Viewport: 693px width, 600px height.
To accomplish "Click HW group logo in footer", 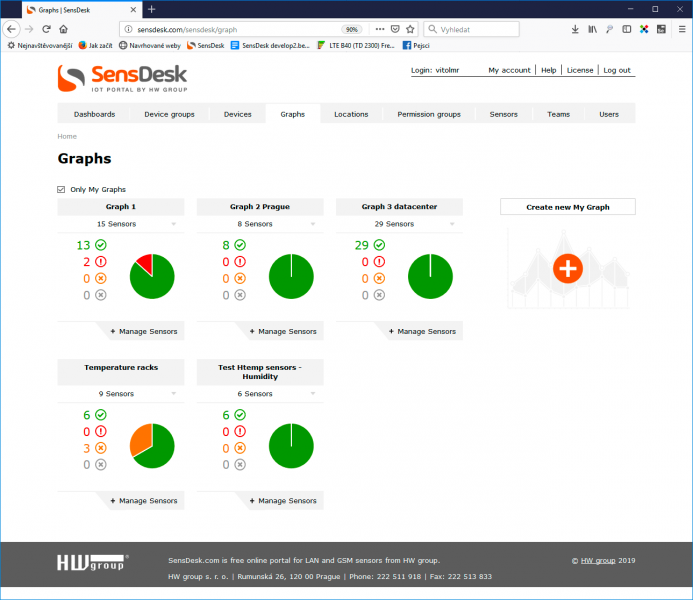I will click(x=93, y=562).
